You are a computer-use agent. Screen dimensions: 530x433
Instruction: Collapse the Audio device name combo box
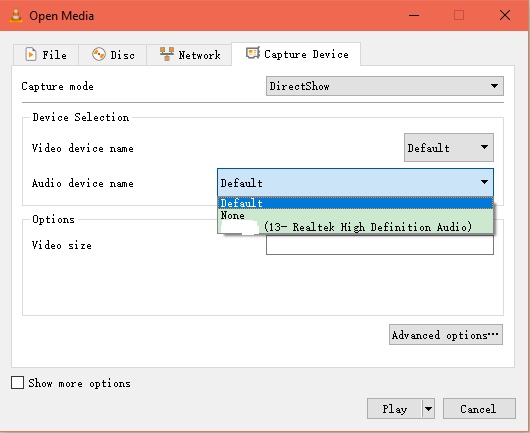pyautogui.click(x=355, y=183)
